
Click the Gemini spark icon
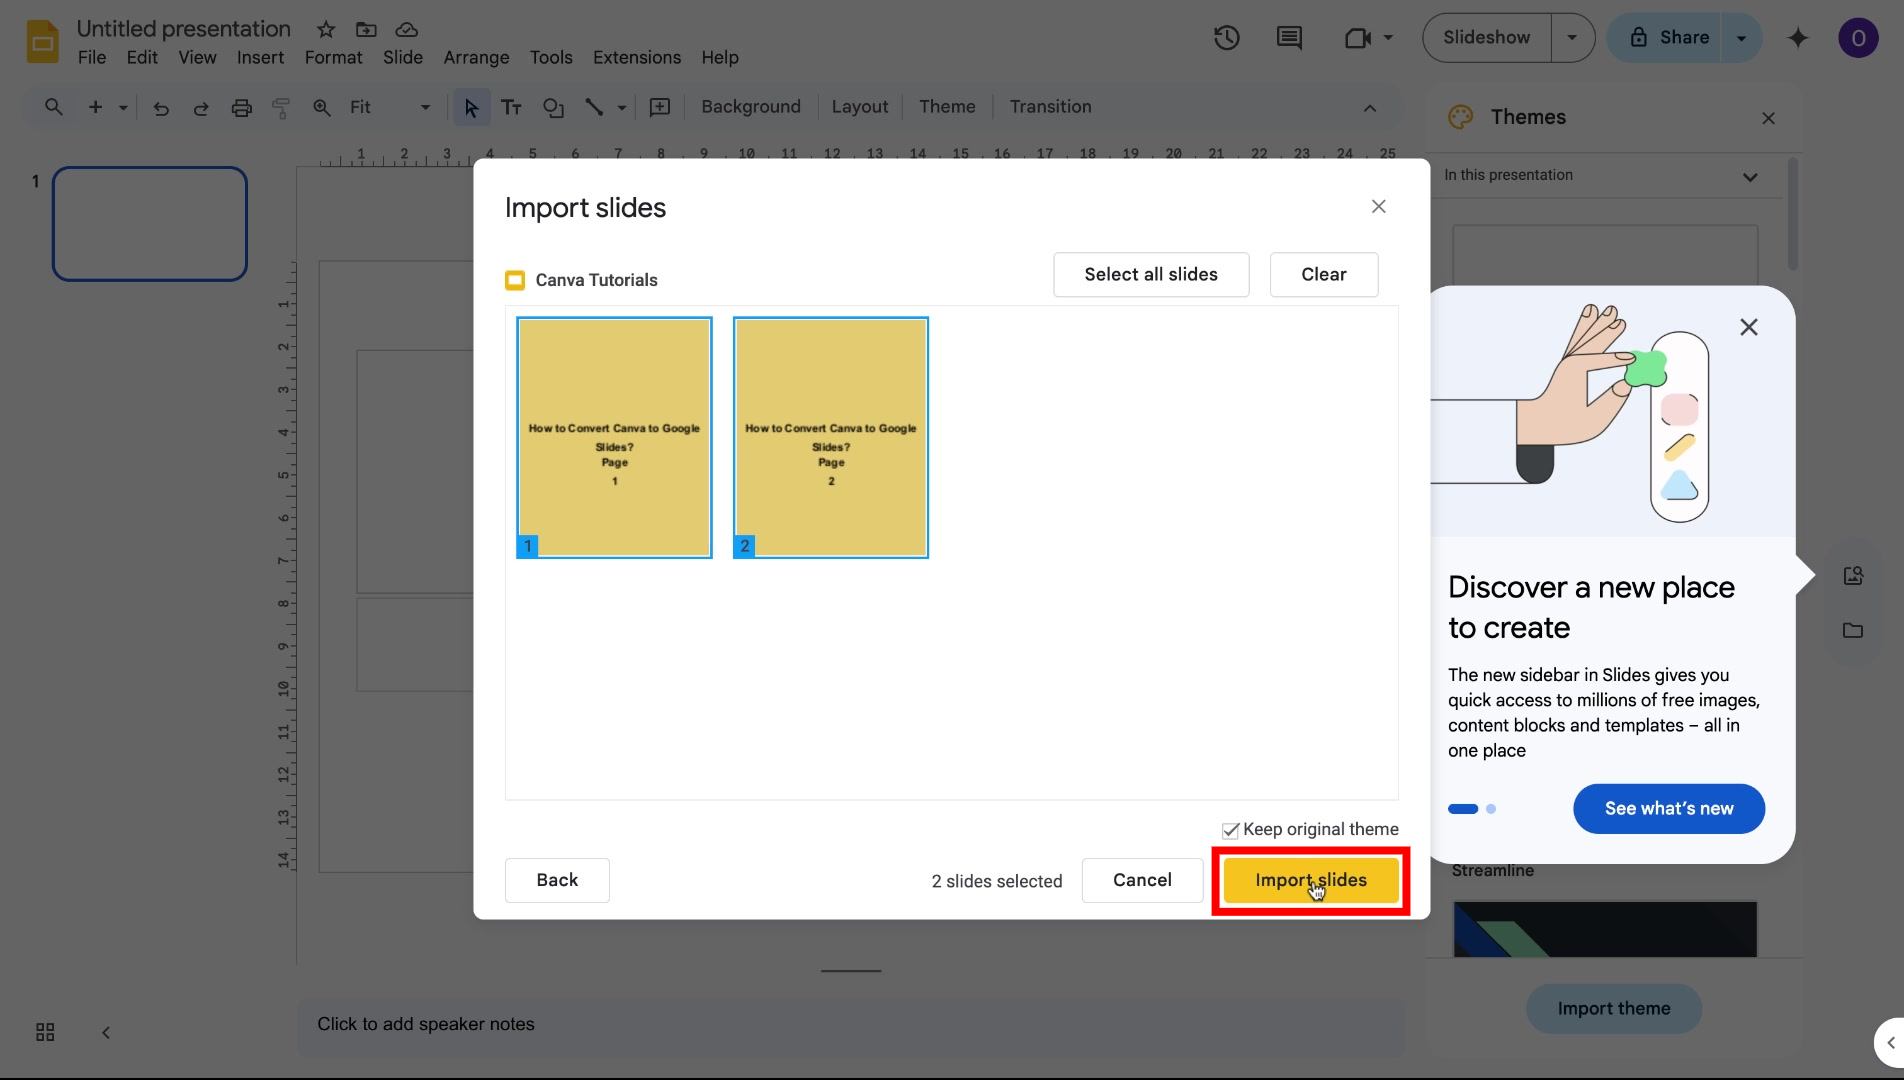coord(1797,38)
